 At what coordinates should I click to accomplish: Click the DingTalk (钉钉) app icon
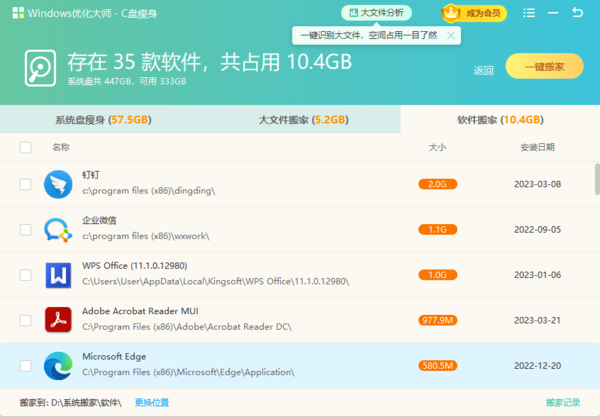coord(58,183)
